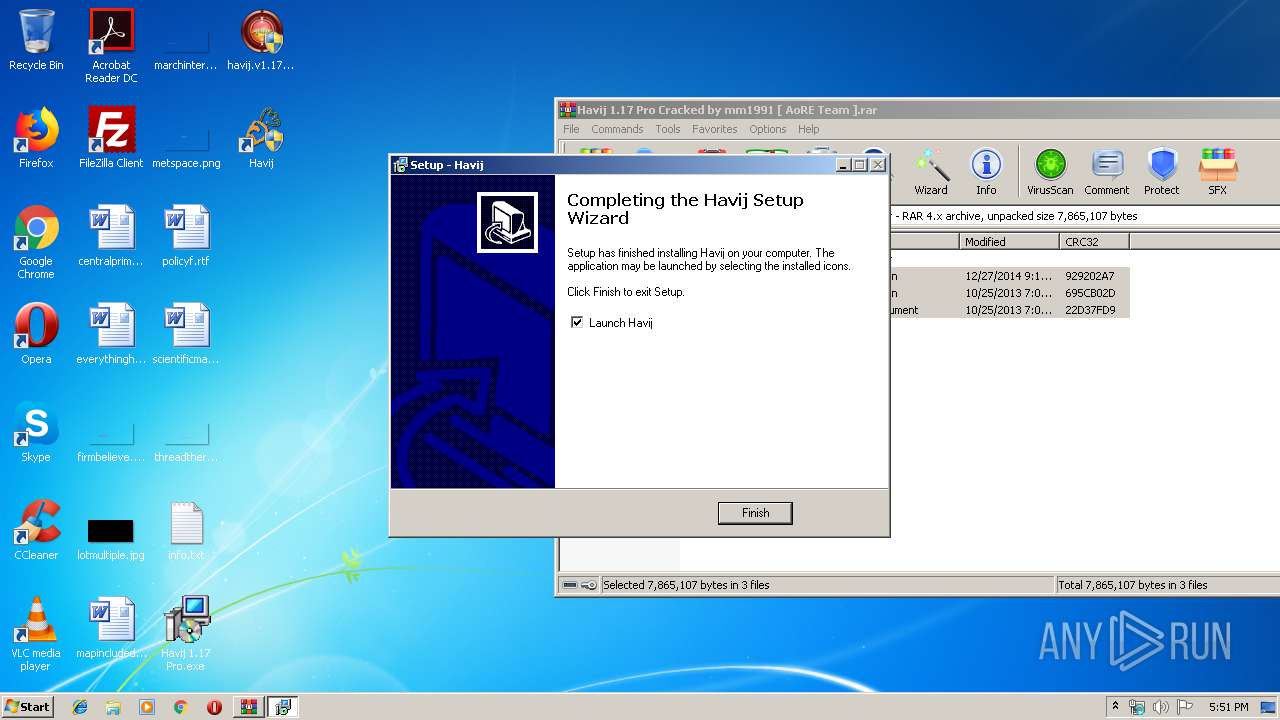Click the network tray icon

tap(1138, 707)
